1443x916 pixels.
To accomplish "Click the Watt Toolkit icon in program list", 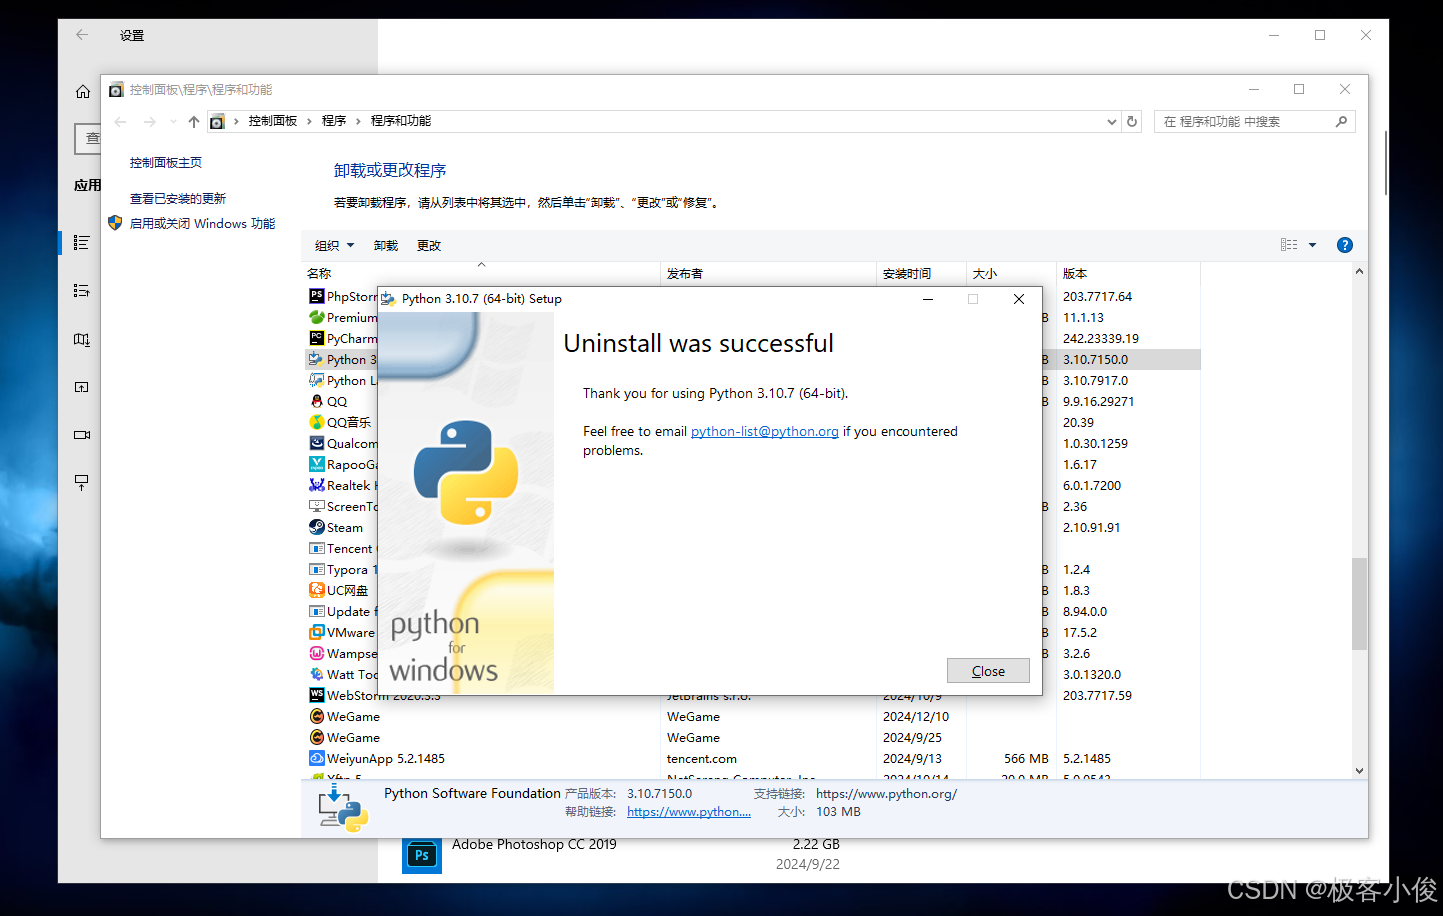I will point(316,674).
